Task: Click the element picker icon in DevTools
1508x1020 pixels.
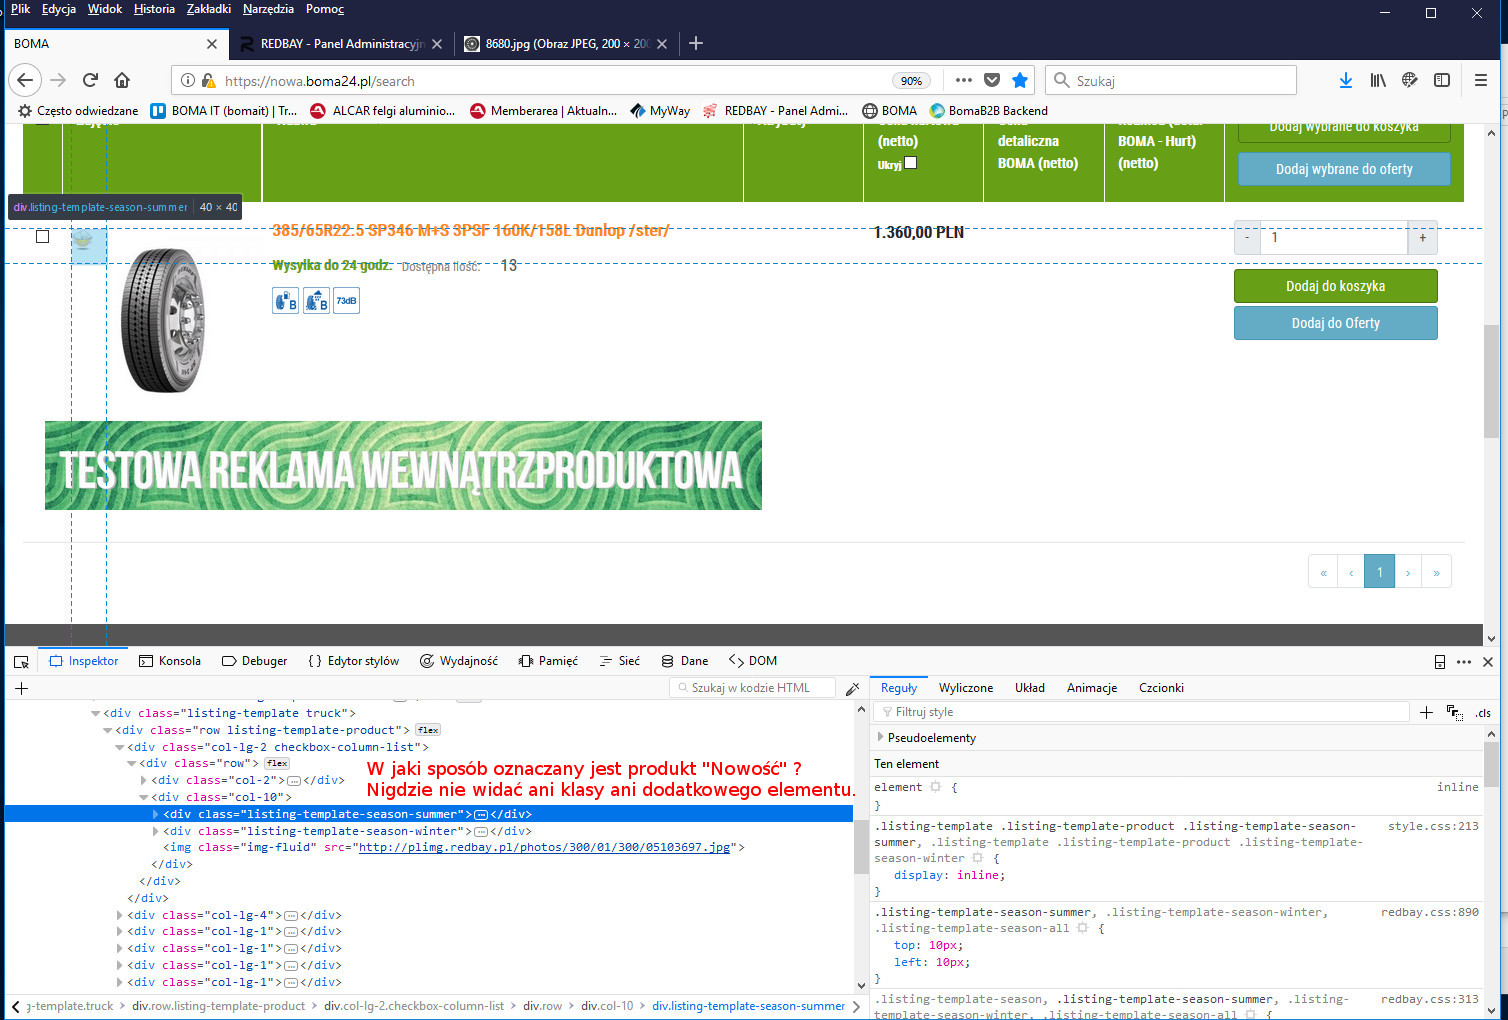Action: [21, 662]
